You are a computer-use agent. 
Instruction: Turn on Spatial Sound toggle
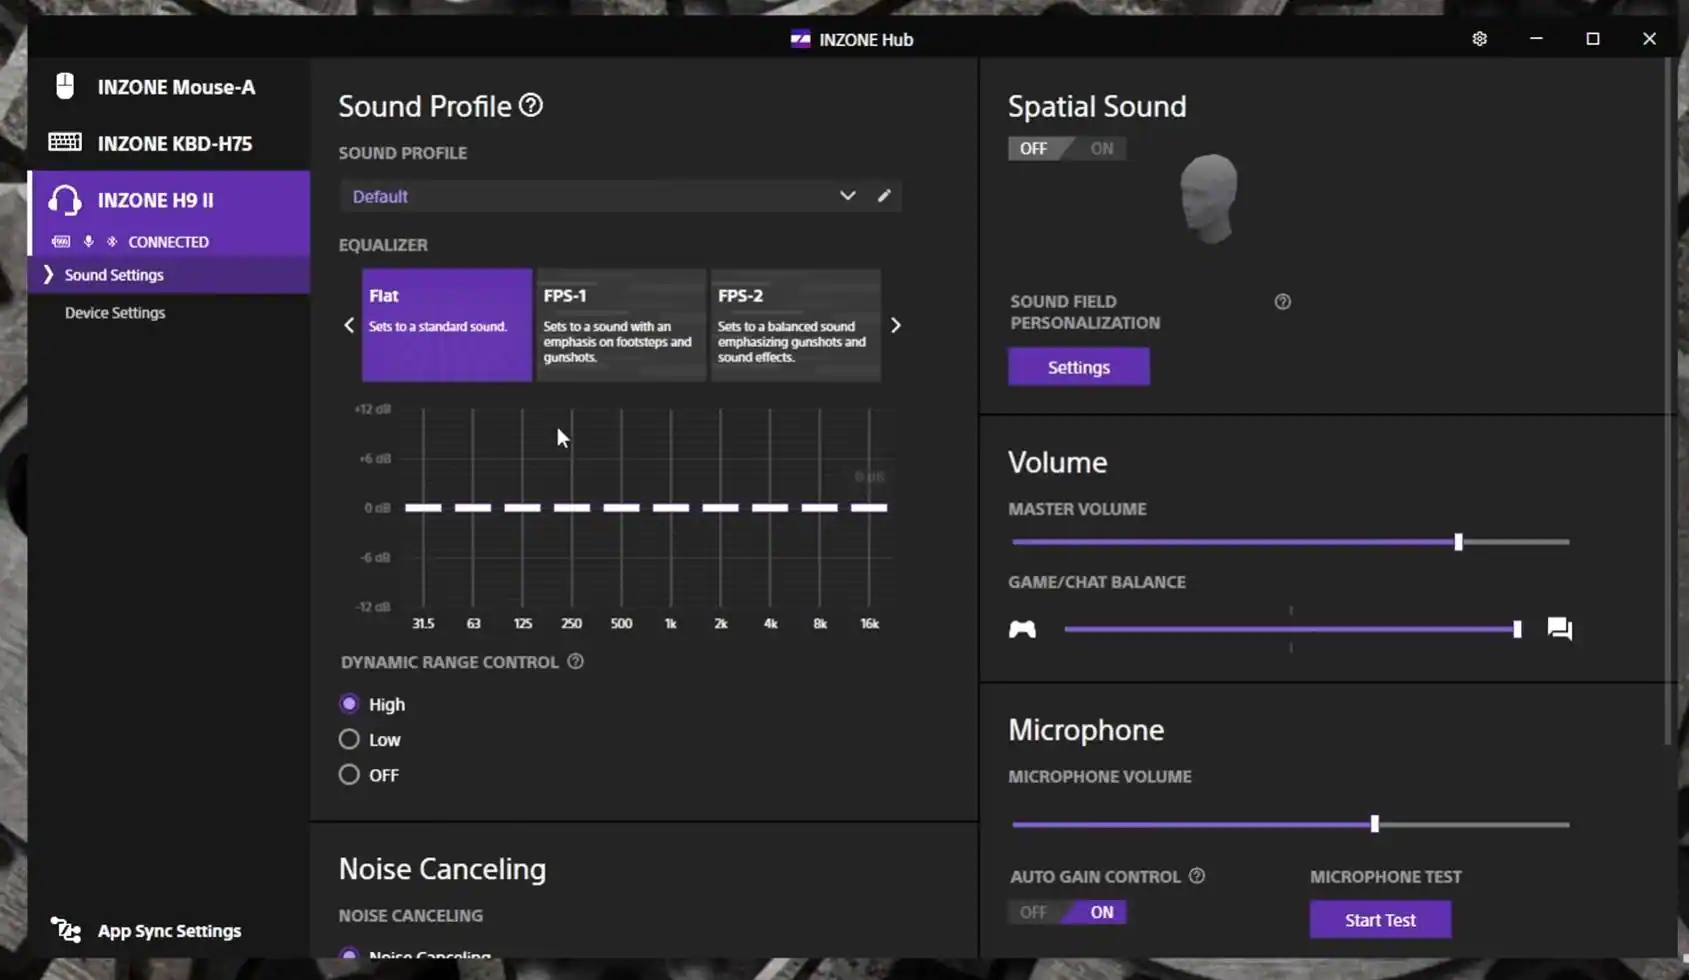[1100, 149]
